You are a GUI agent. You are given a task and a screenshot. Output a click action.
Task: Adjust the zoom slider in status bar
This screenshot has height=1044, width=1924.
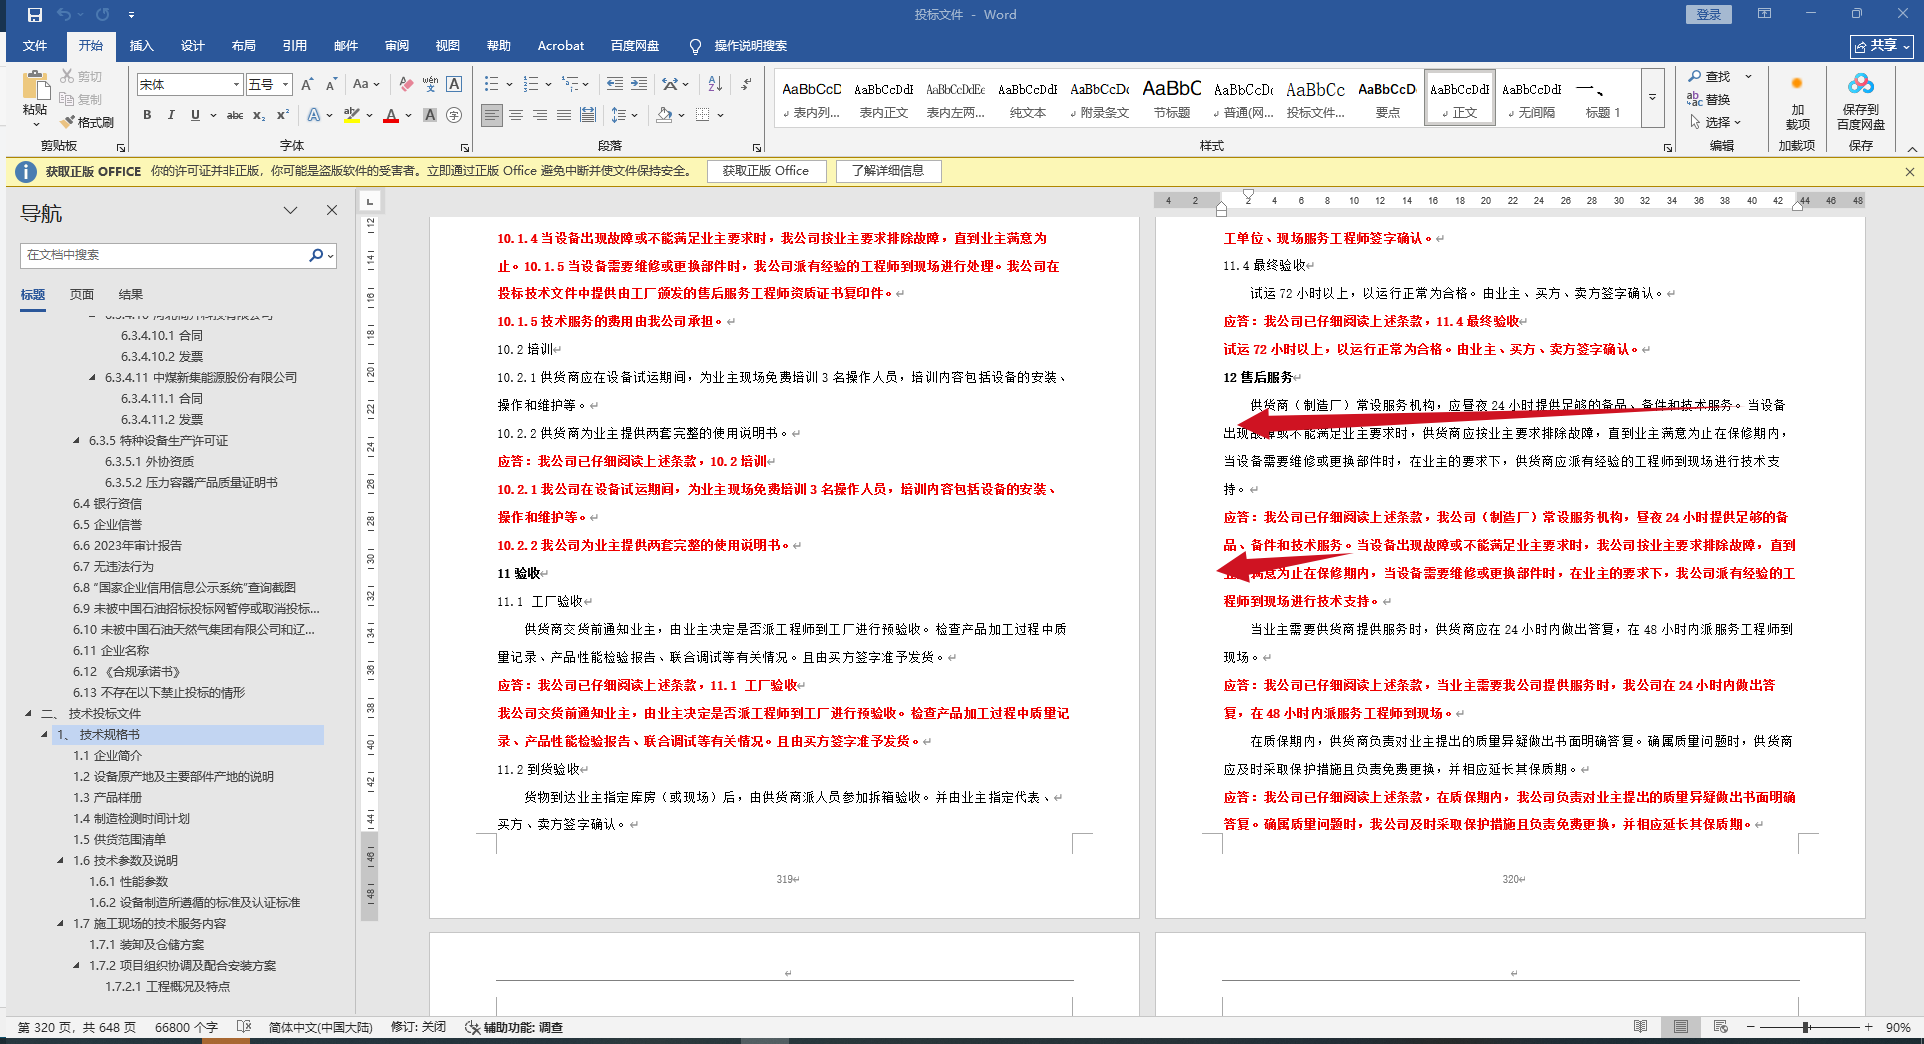[1808, 1027]
